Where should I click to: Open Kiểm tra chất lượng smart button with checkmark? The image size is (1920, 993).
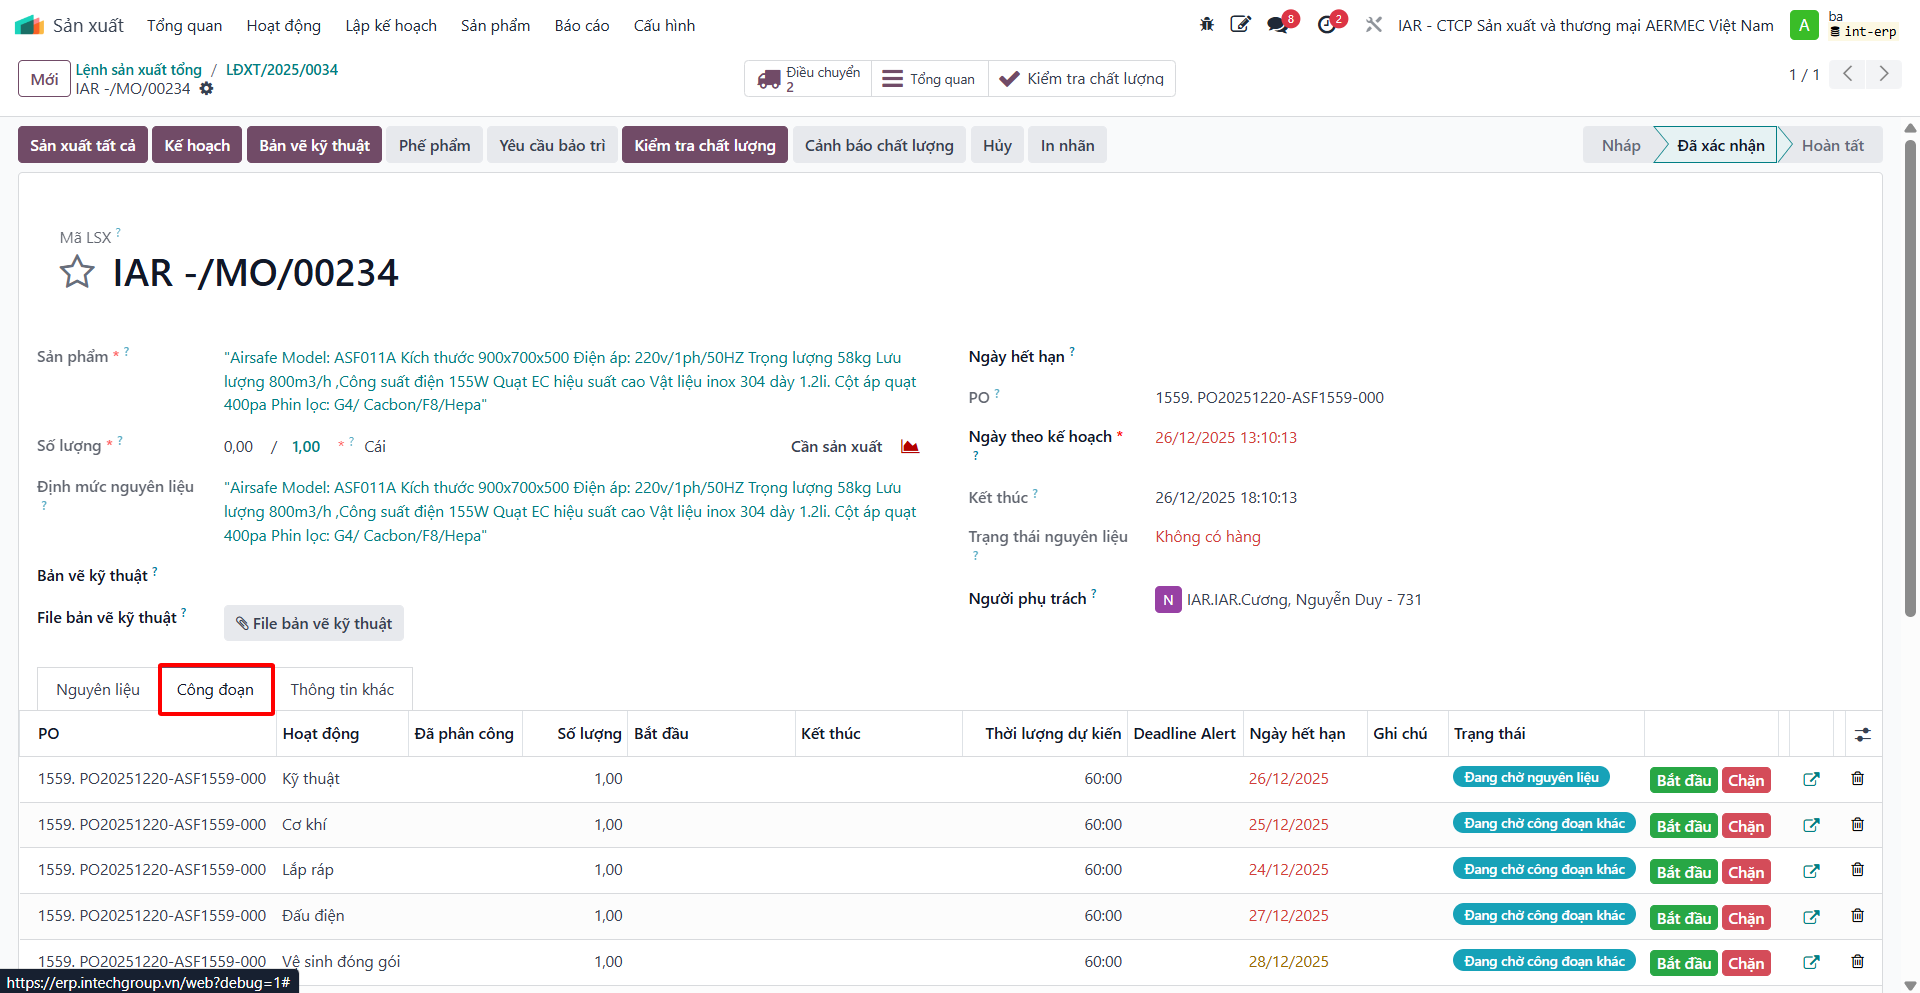(x=1081, y=79)
